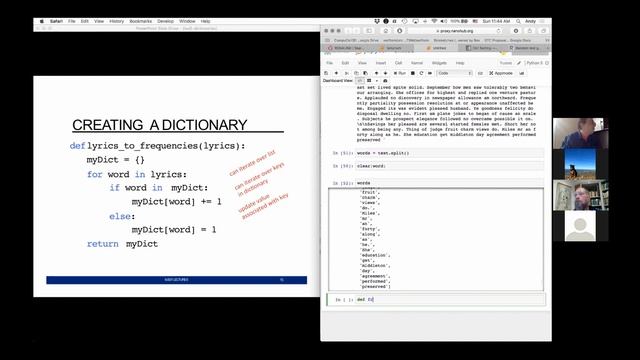Move selected cell down
This screenshot has width=640, height=360.
[385, 73]
